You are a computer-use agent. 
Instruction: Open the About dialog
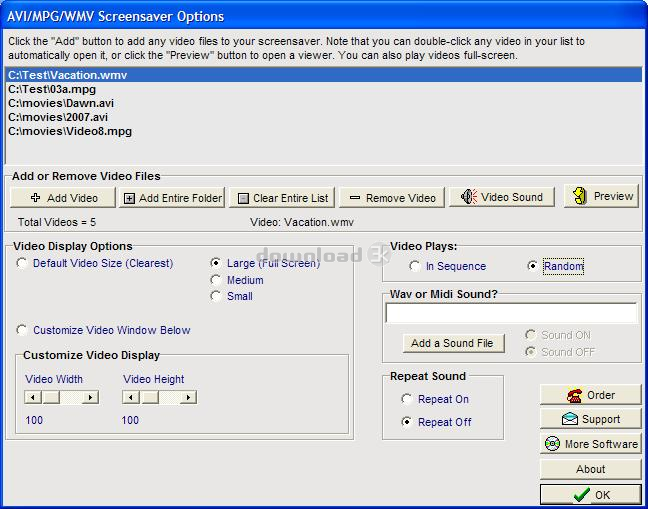[x=590, y=469]
